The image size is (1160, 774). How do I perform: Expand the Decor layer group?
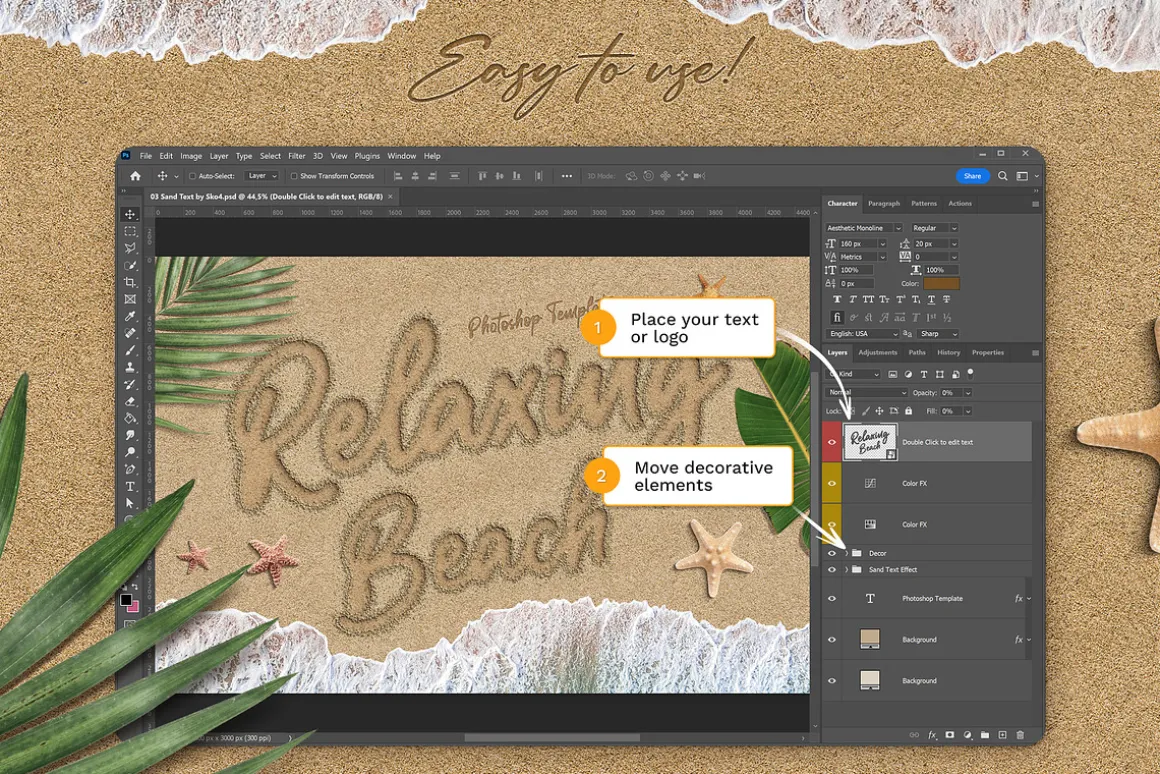(847, 553)
